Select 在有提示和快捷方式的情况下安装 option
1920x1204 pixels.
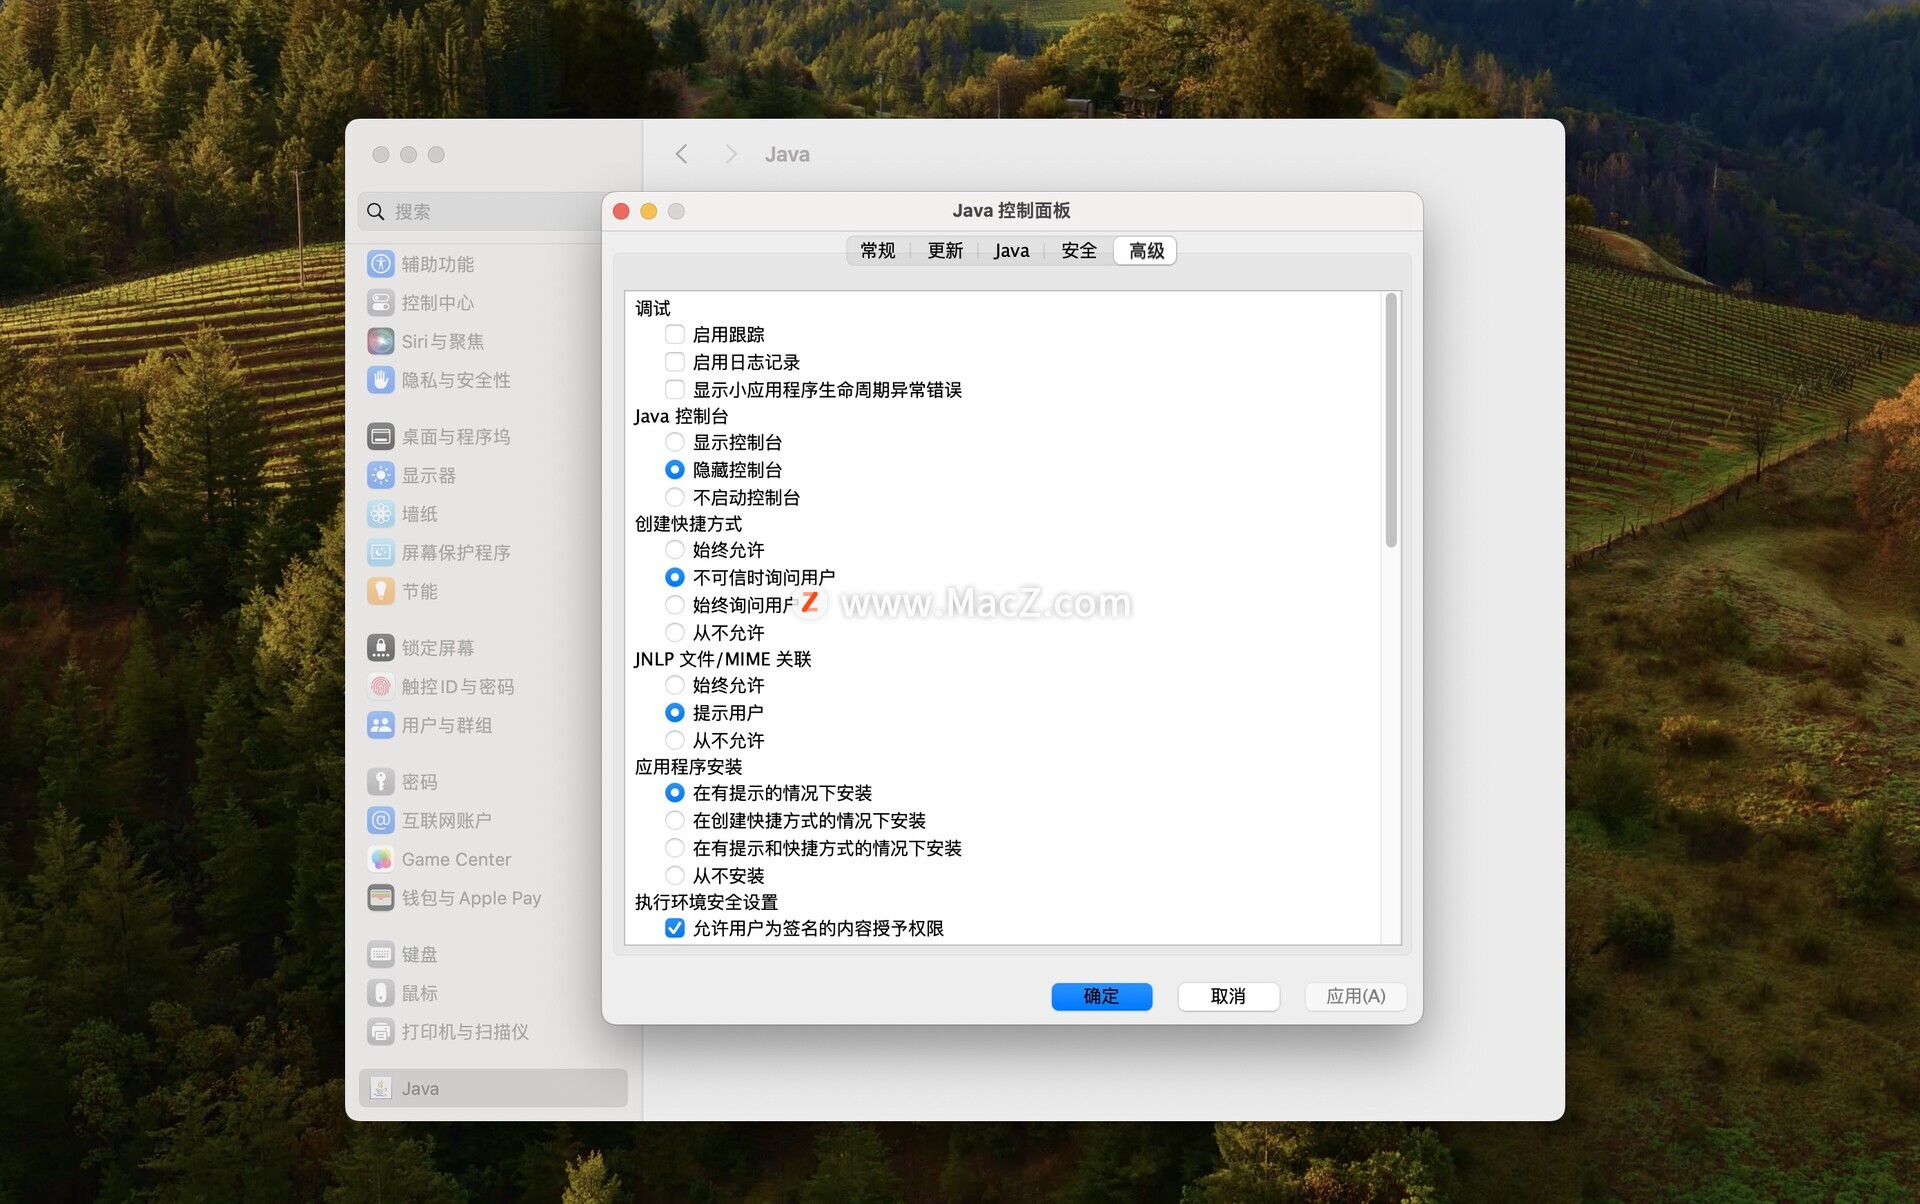pyautogui.click(x=675, y=848)
